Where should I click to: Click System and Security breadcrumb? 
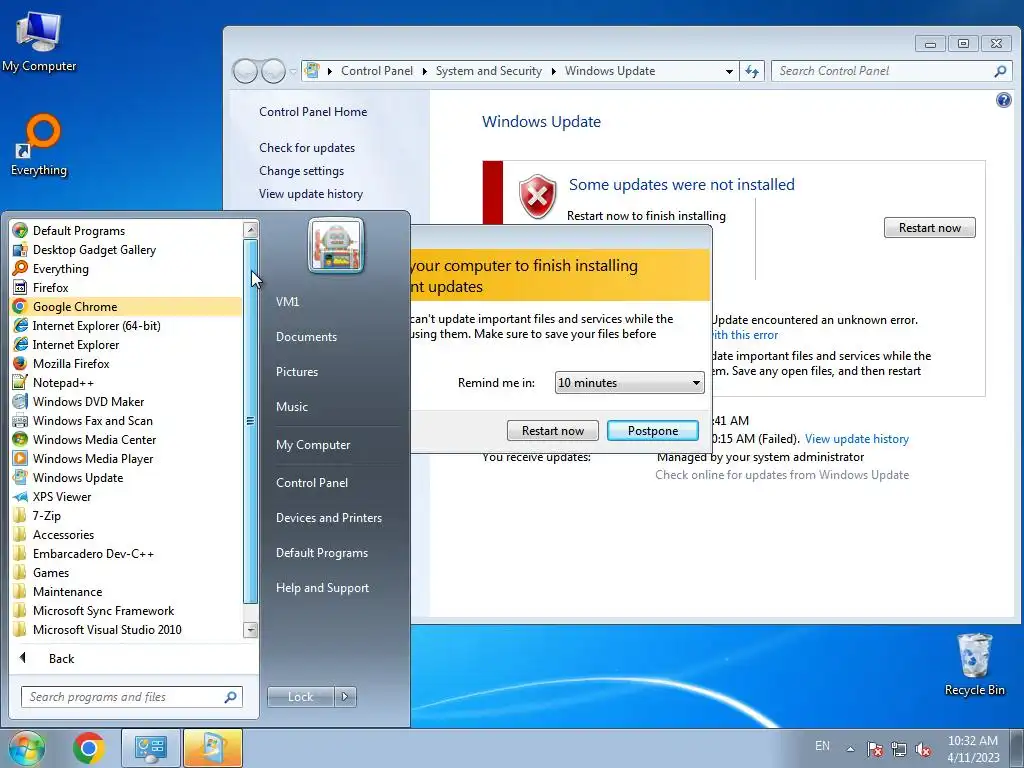tap(488, 71)
